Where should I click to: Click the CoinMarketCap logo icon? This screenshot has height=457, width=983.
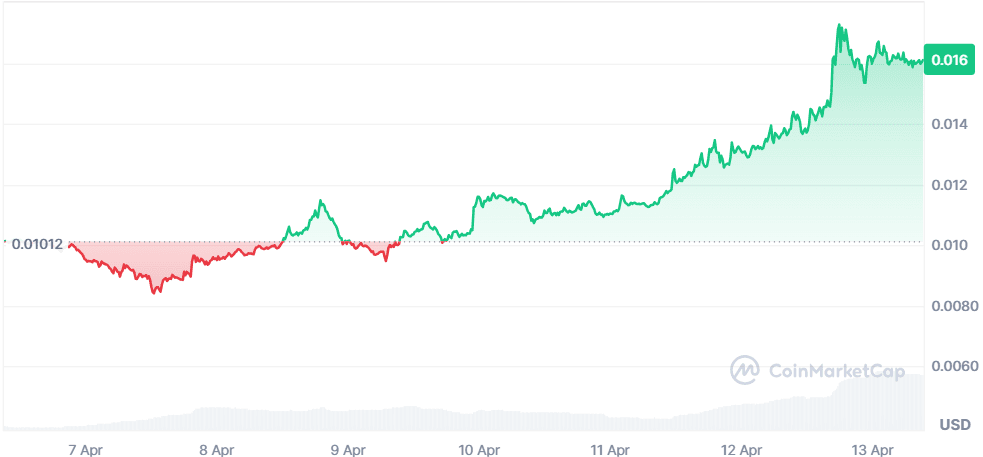[746, 370]
